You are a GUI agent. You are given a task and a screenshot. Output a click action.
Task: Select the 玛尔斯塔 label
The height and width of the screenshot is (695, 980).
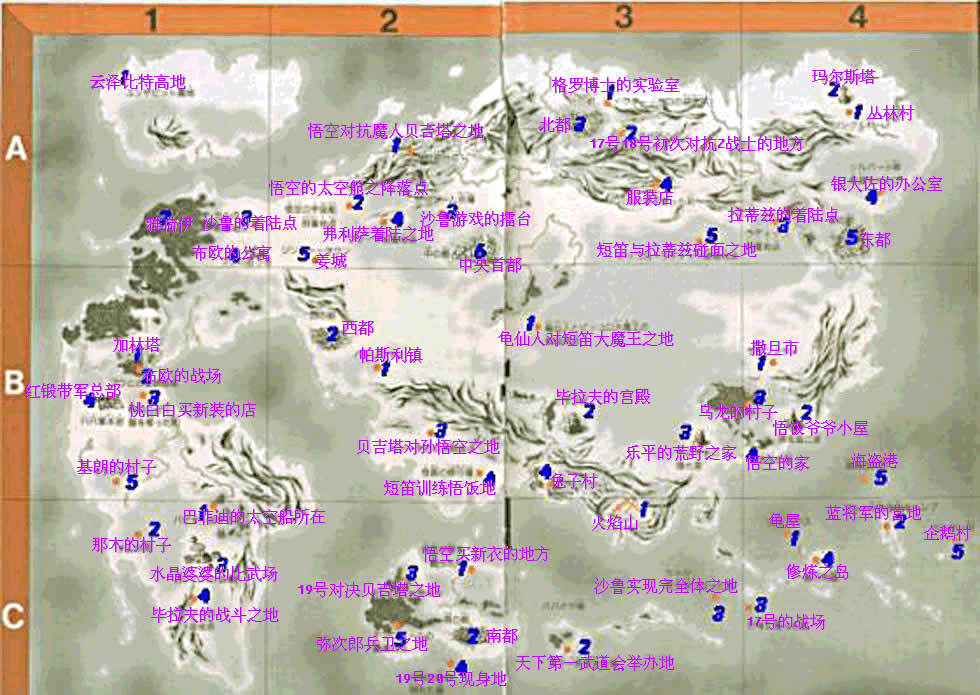click(x=843, y=77)
